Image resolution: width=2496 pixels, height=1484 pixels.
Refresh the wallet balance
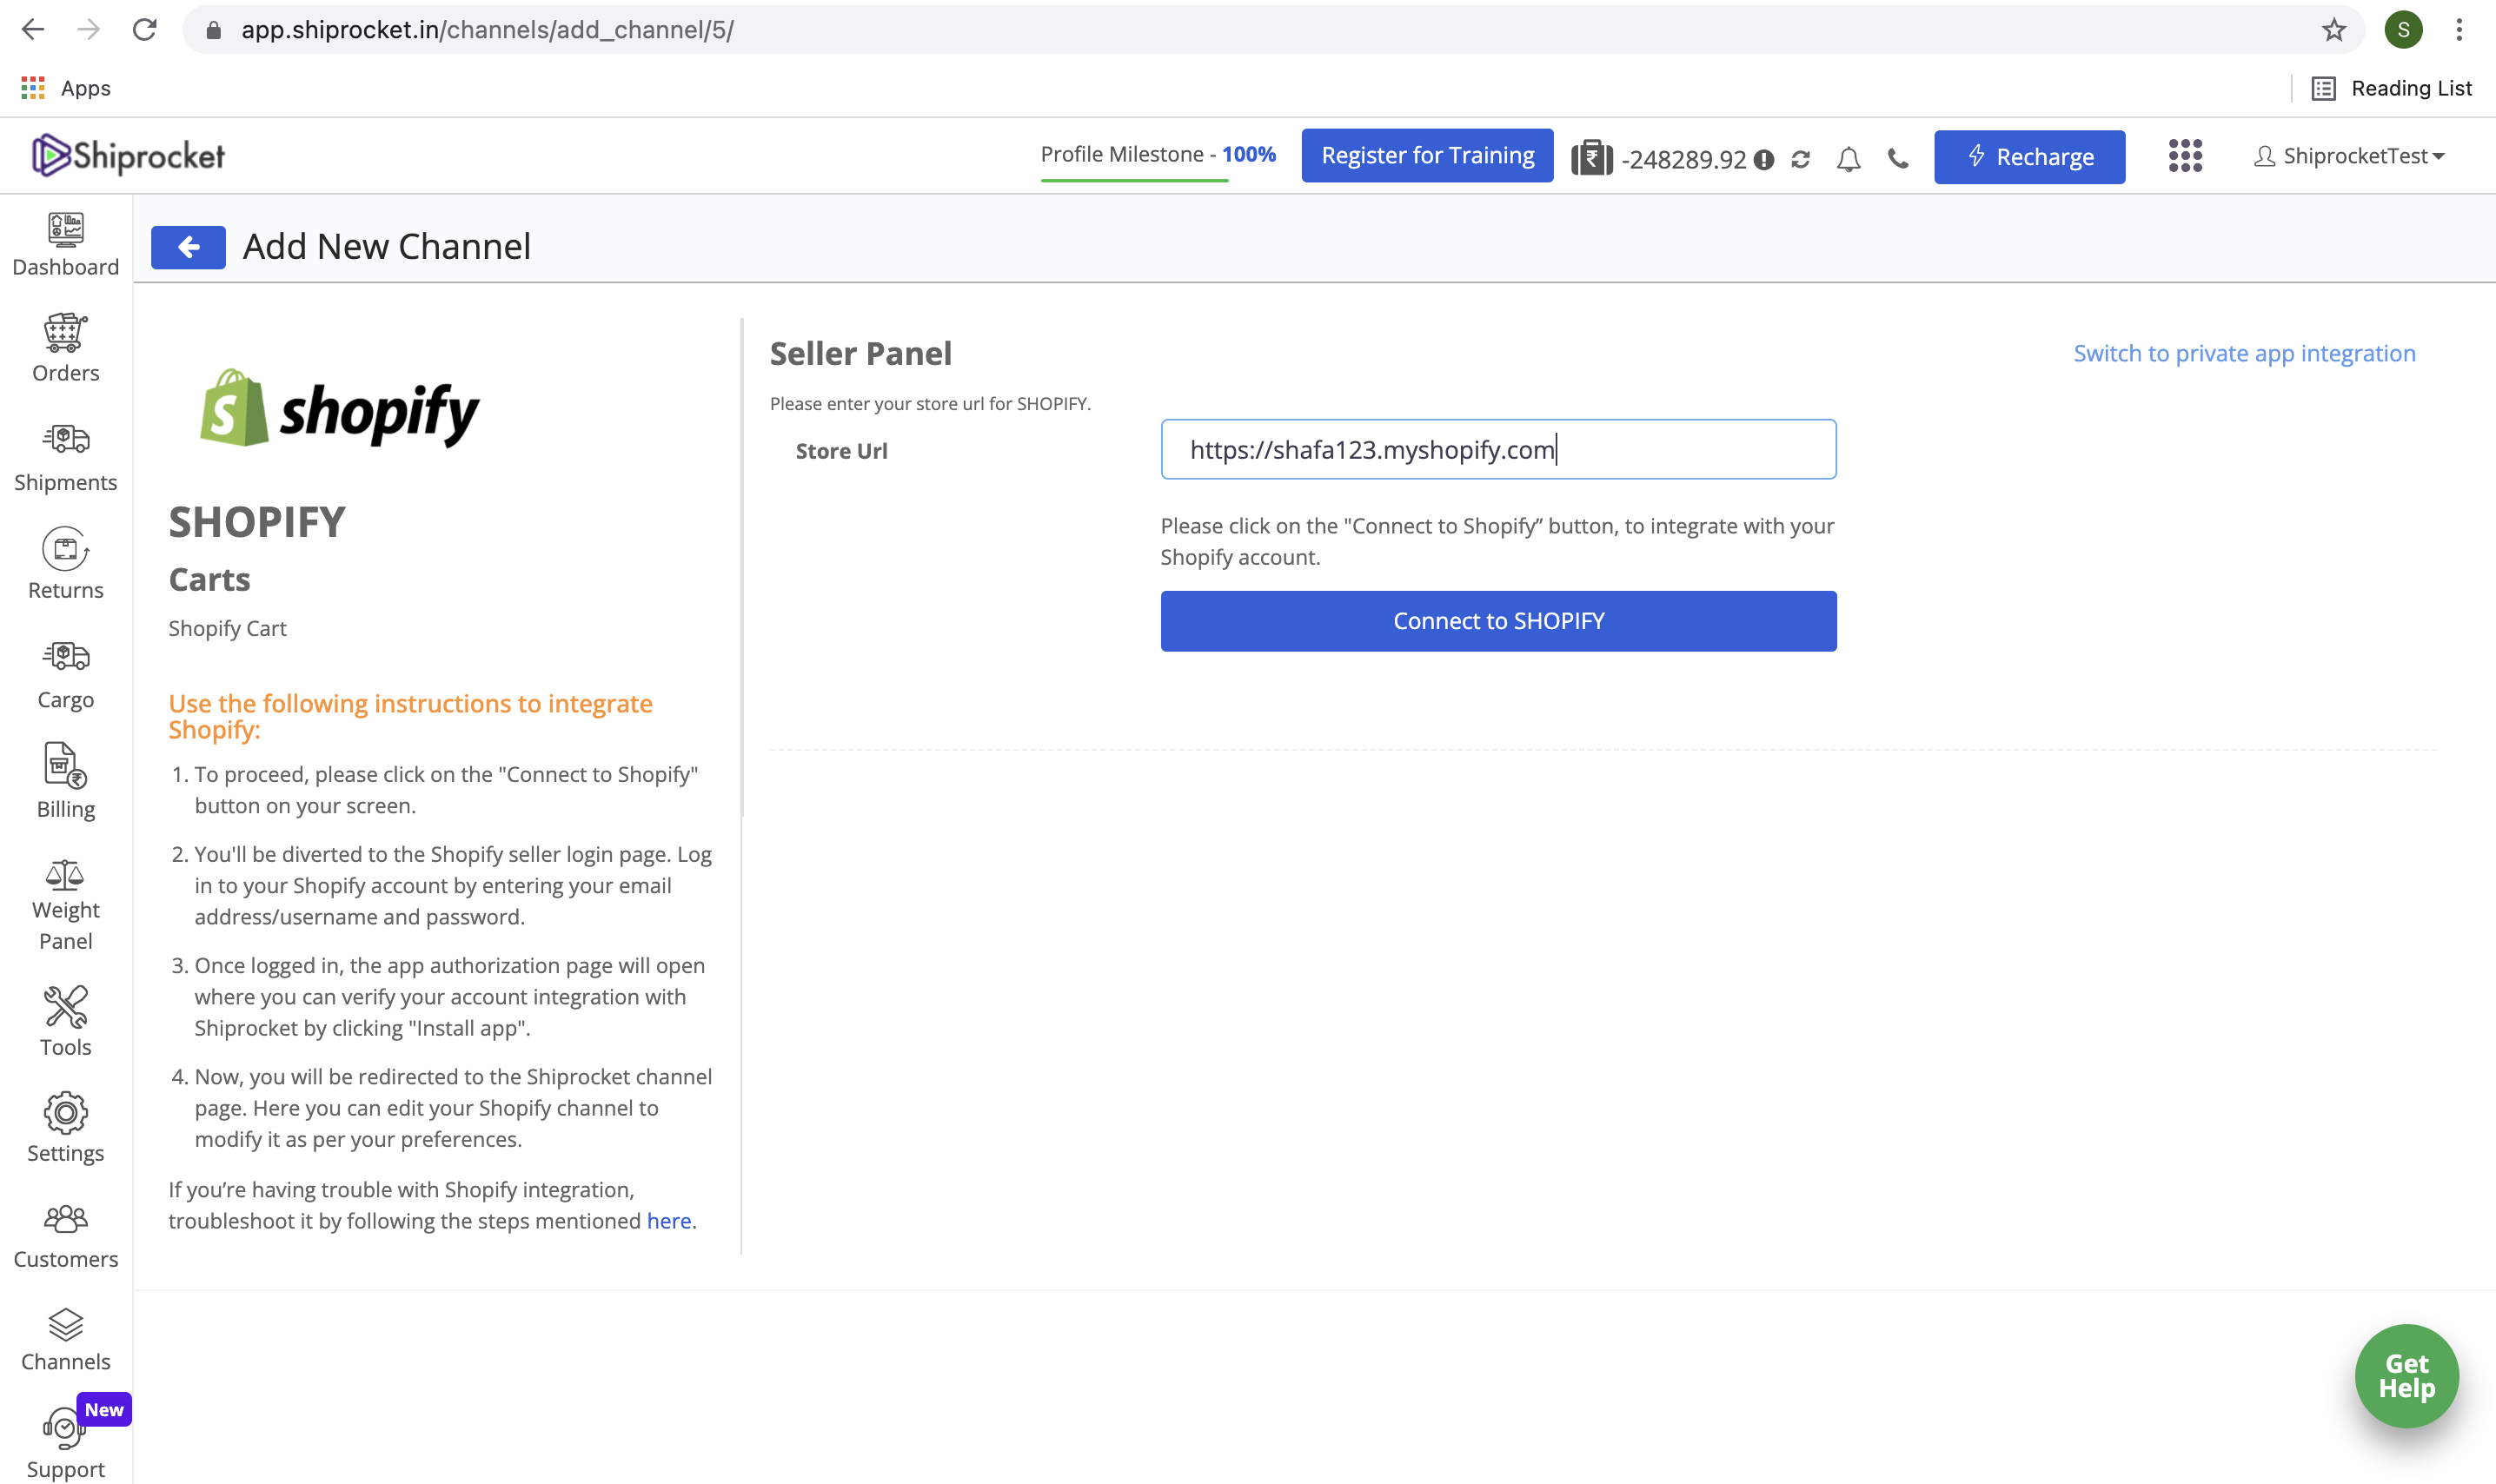click(x=1801, y=157)
